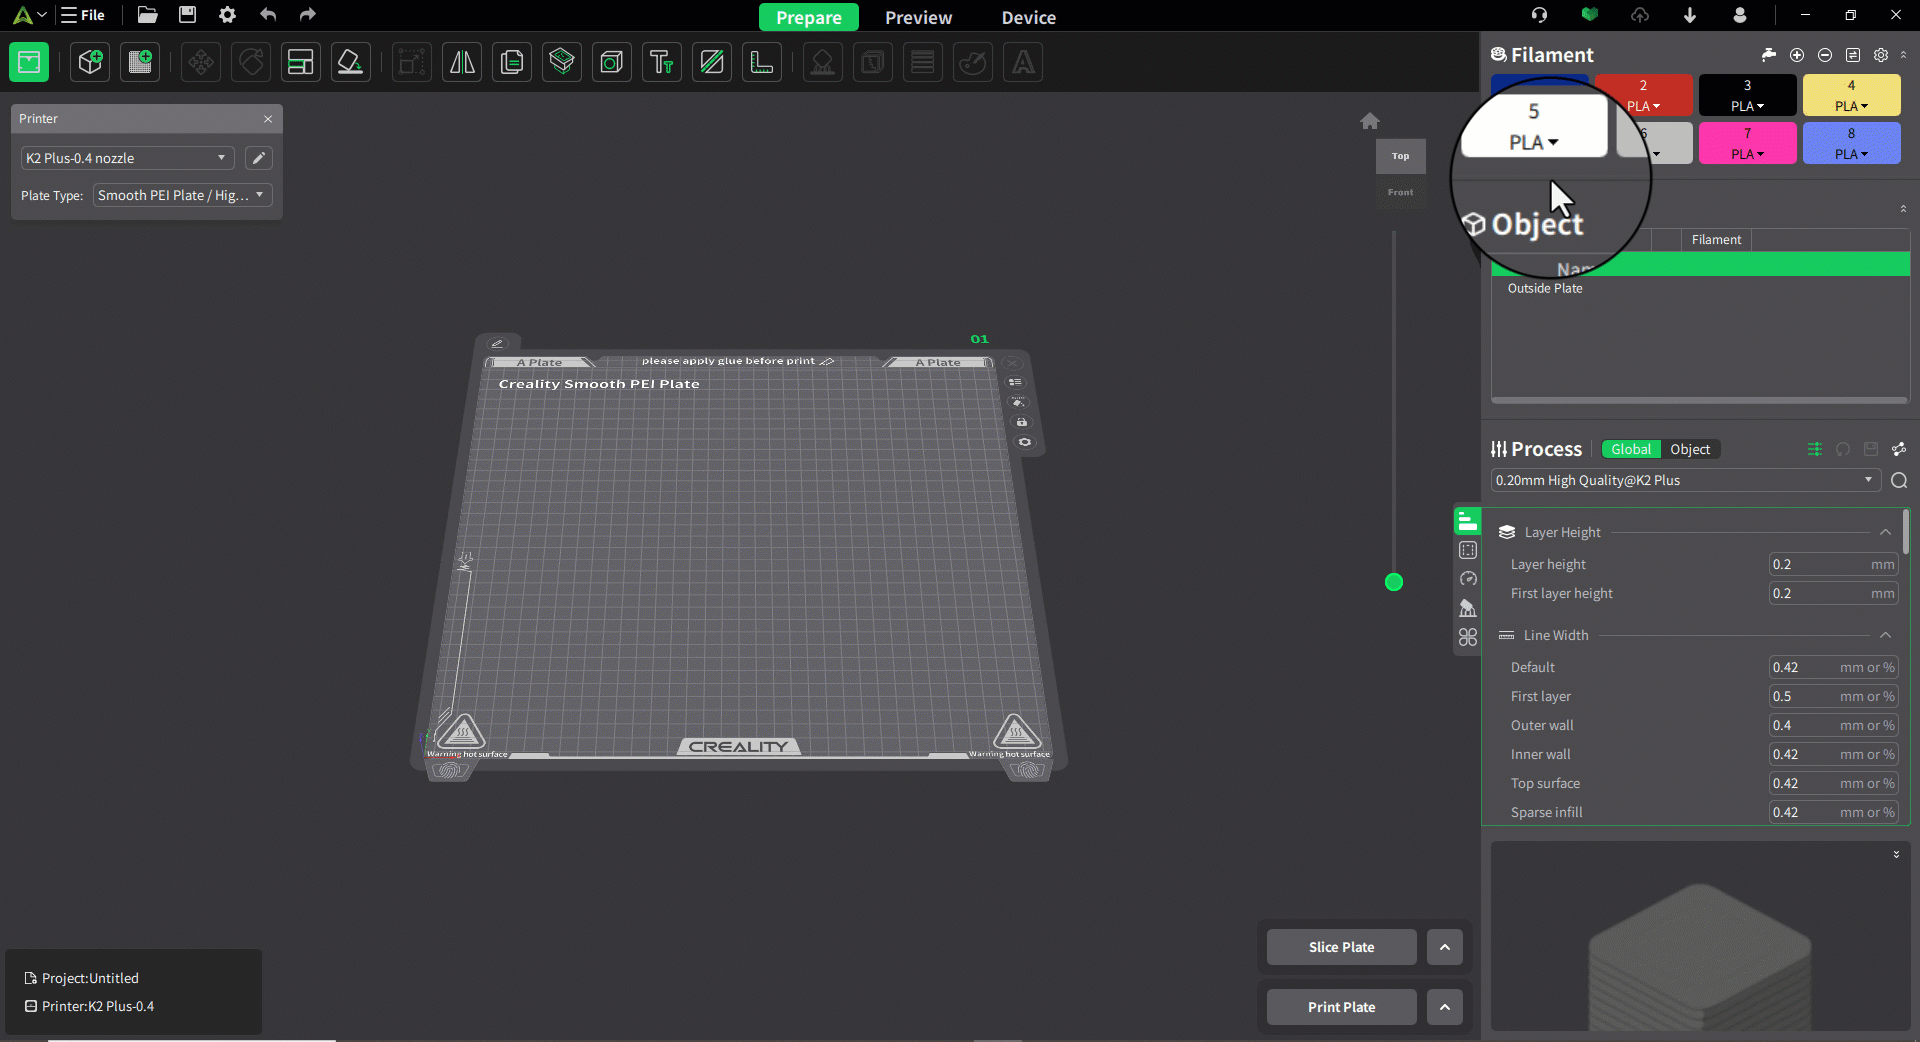Switch to the Device tab
1920x1042 pixels.
1029,17
